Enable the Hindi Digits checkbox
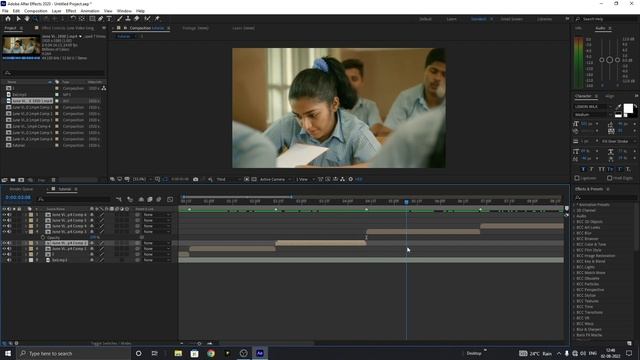 (x=609, y=178)
